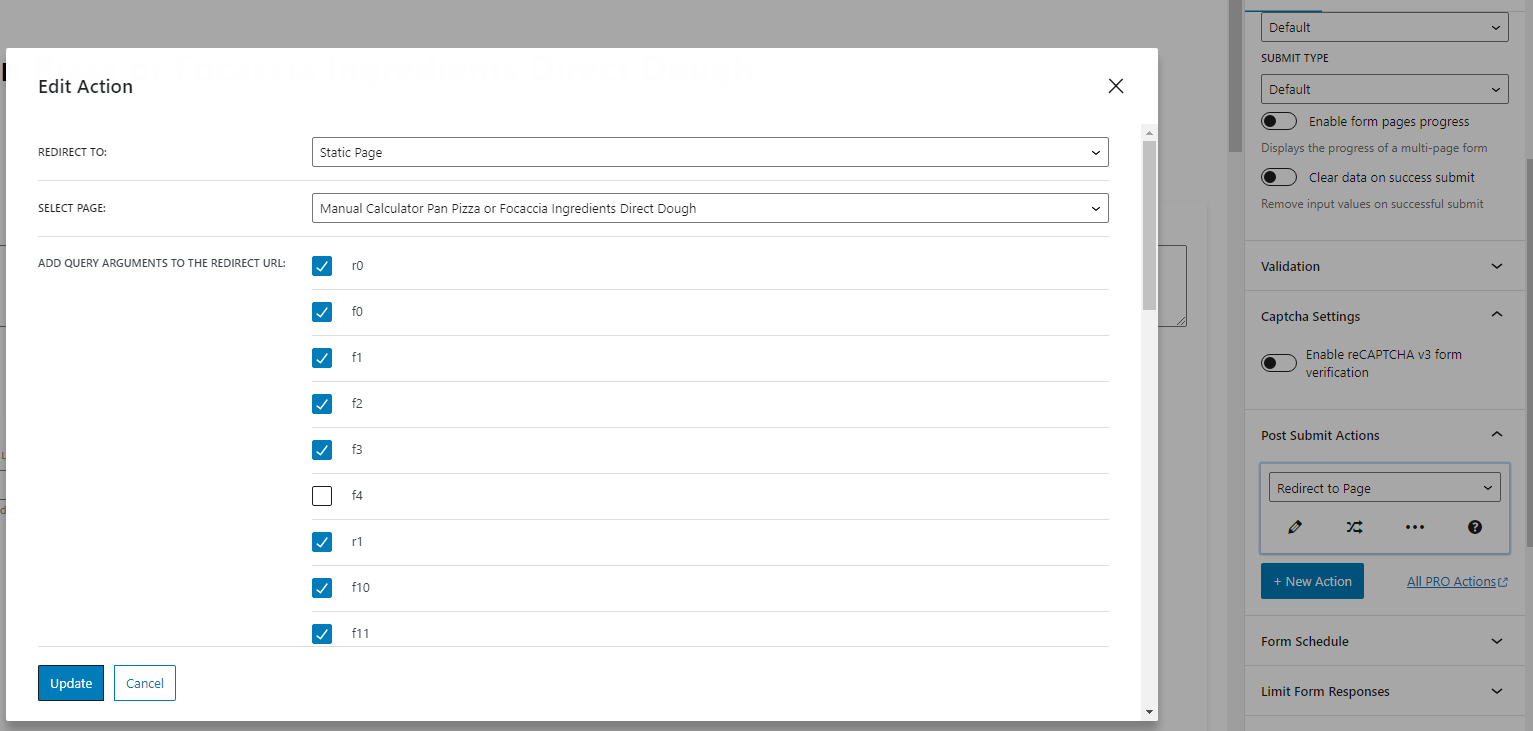Image resolution: width=1533 pixels, height=731 pixels.
Task: Toggle Clear data on success submit
Action: (x=1278, y=176)
